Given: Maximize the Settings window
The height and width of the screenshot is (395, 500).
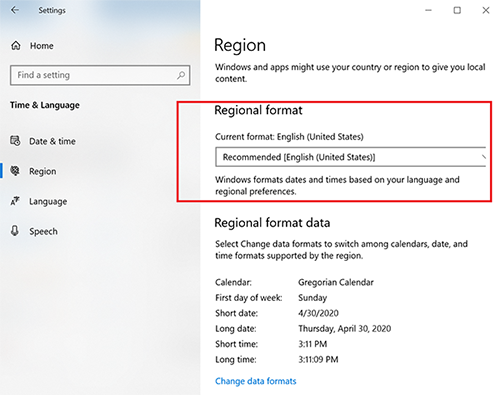Looking at the screenshot, I should [x=457, y=10].
